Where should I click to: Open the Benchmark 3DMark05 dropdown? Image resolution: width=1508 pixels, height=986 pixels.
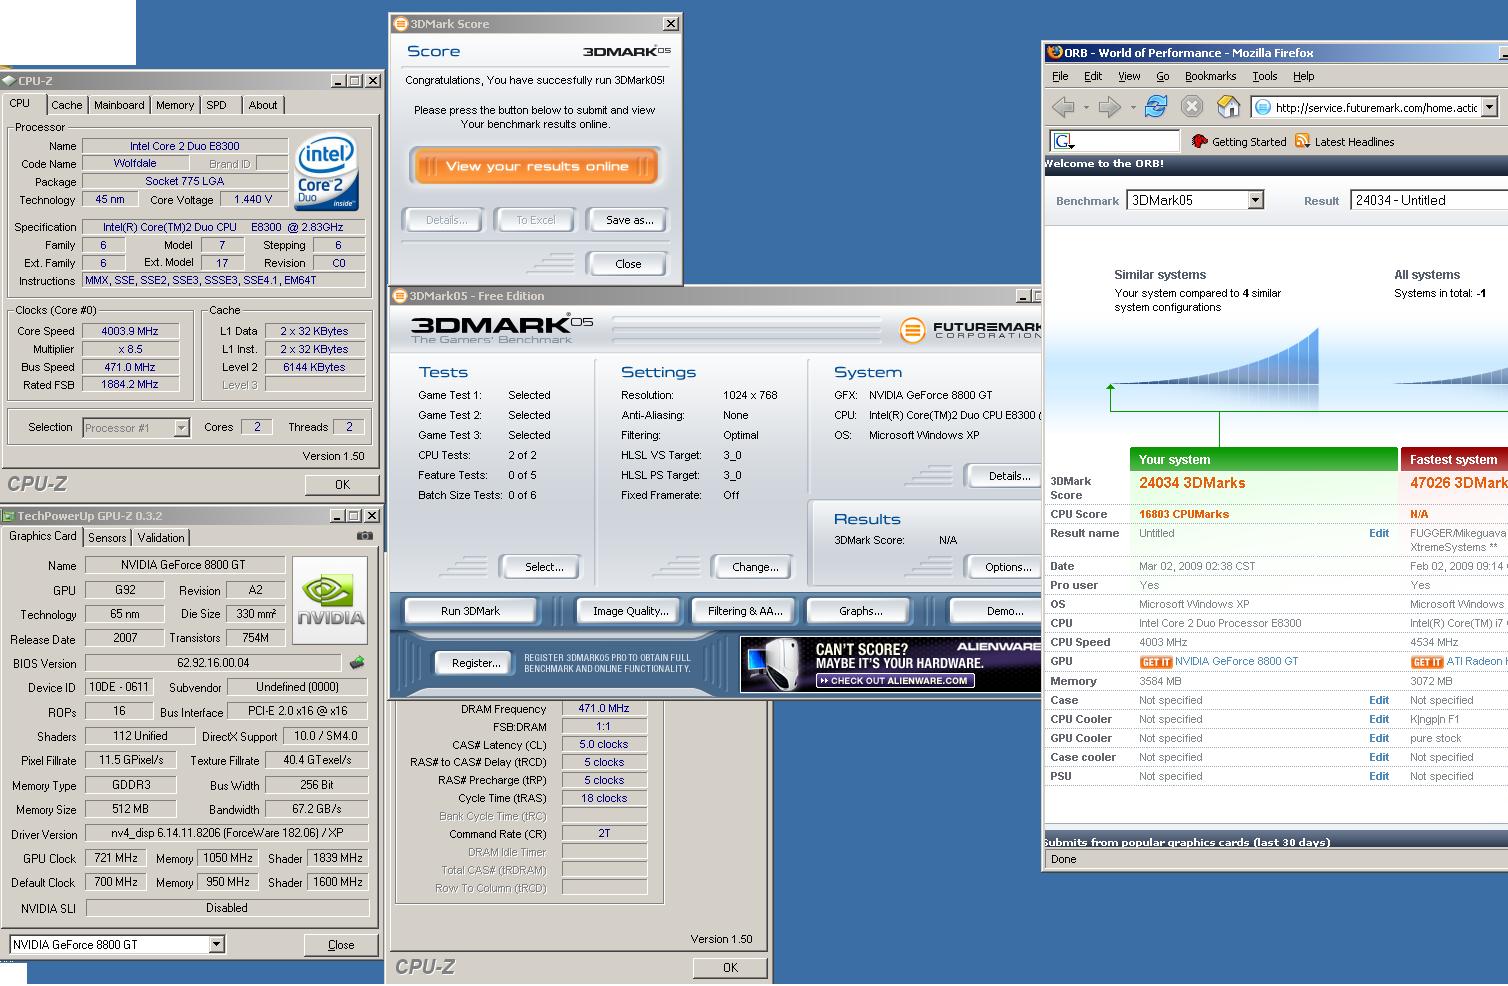pyautogui.click(x=1255, y=200)
